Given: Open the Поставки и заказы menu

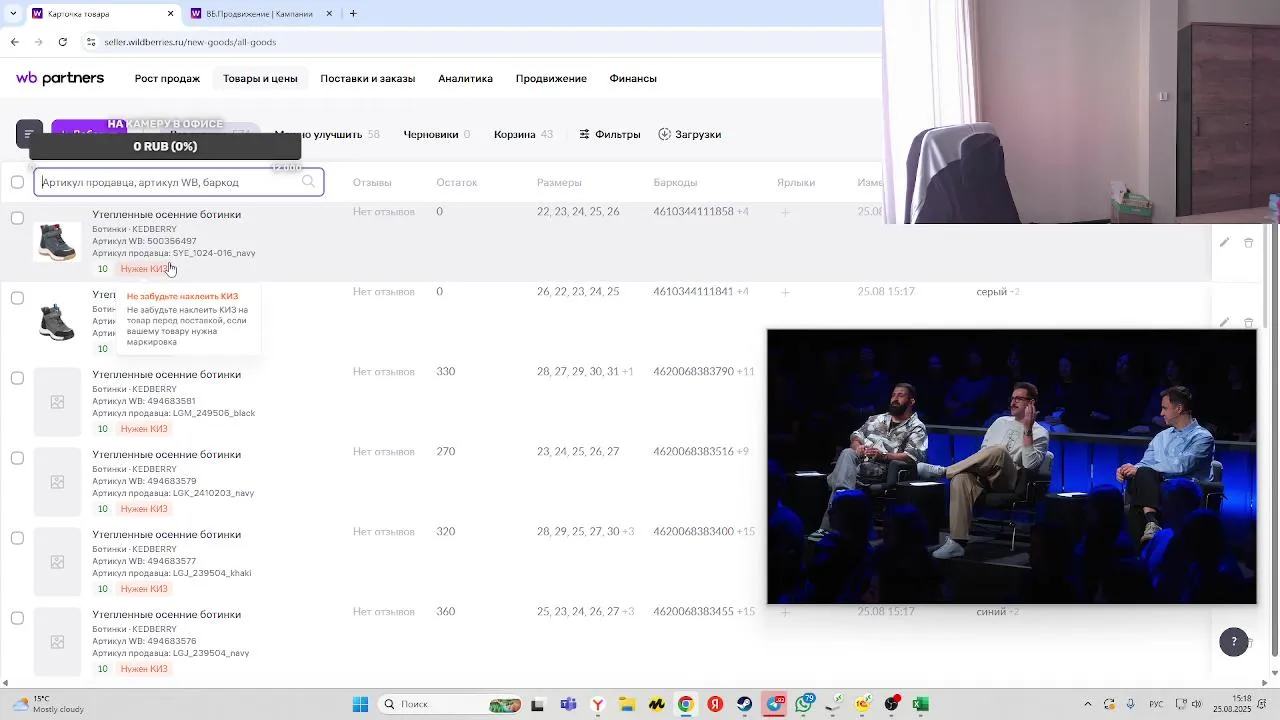Looking at the screenshot, I should (x=367, y=78).
